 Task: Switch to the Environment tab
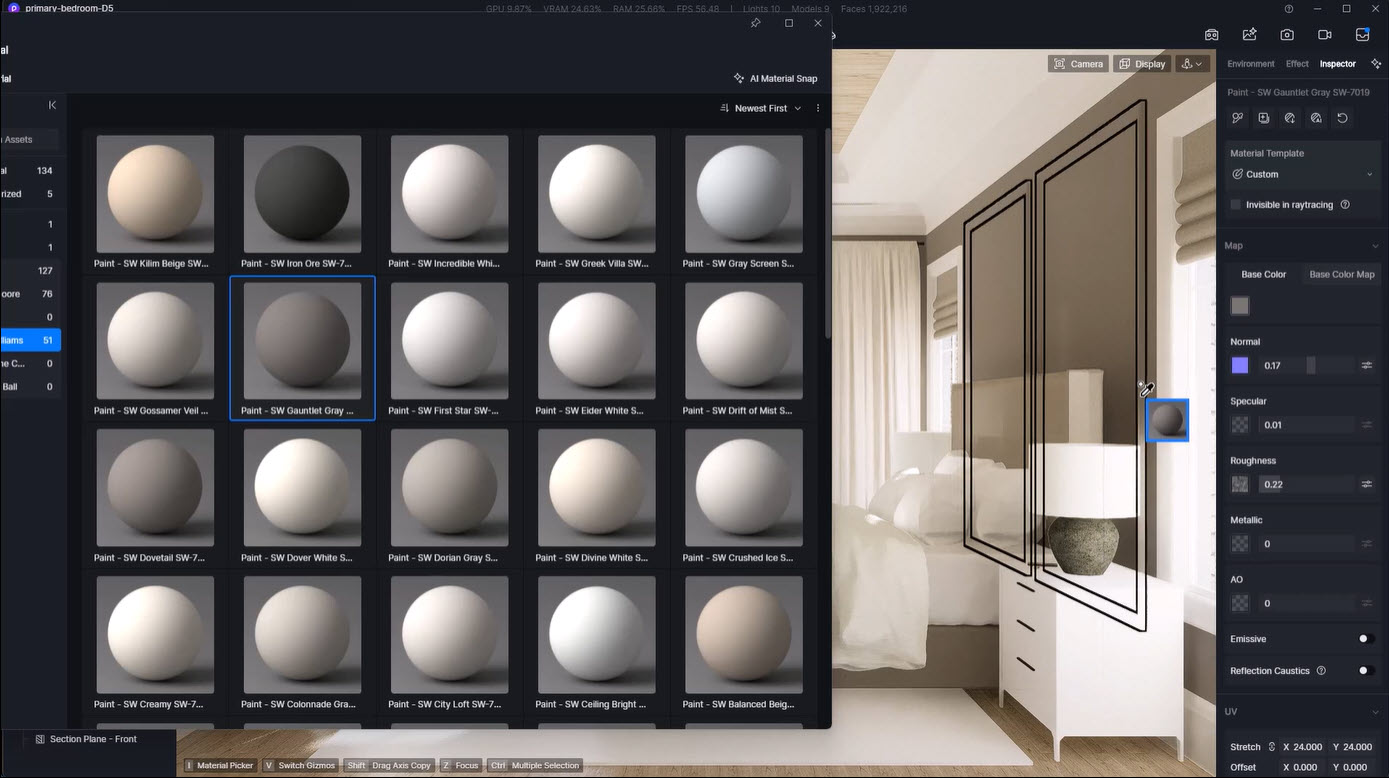[x=1250, y=64]
